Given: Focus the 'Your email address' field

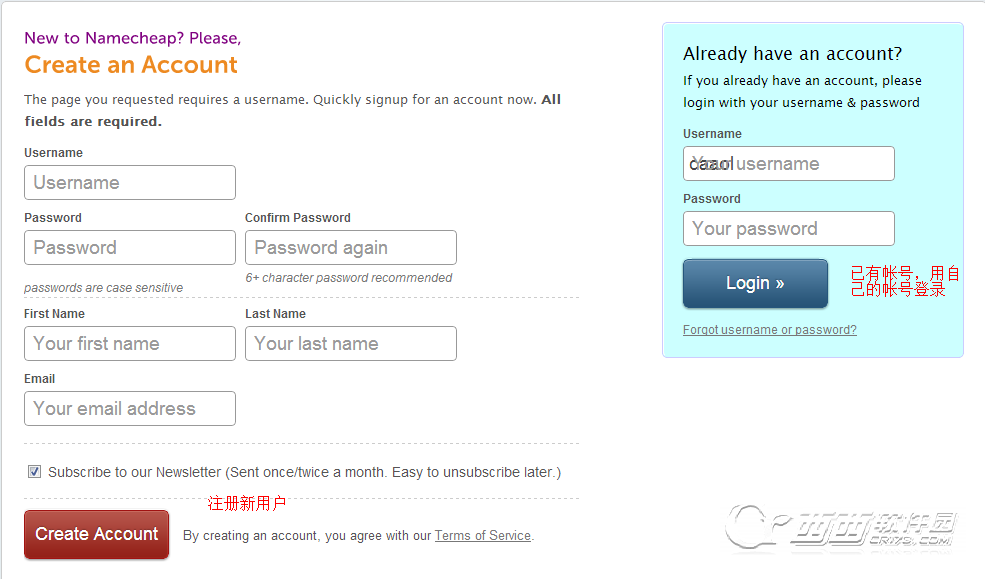Looking at the screenshot, I should (x=130, y=409).
